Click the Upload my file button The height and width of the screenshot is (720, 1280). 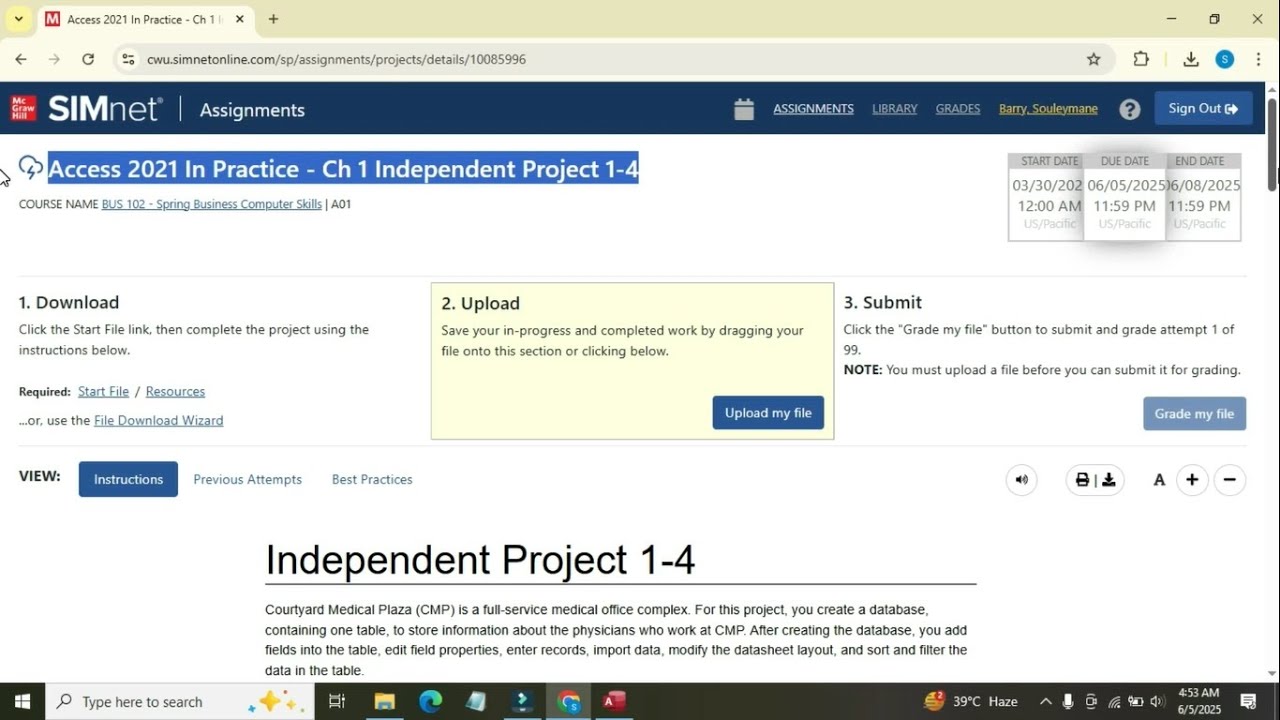pos(768,413)
